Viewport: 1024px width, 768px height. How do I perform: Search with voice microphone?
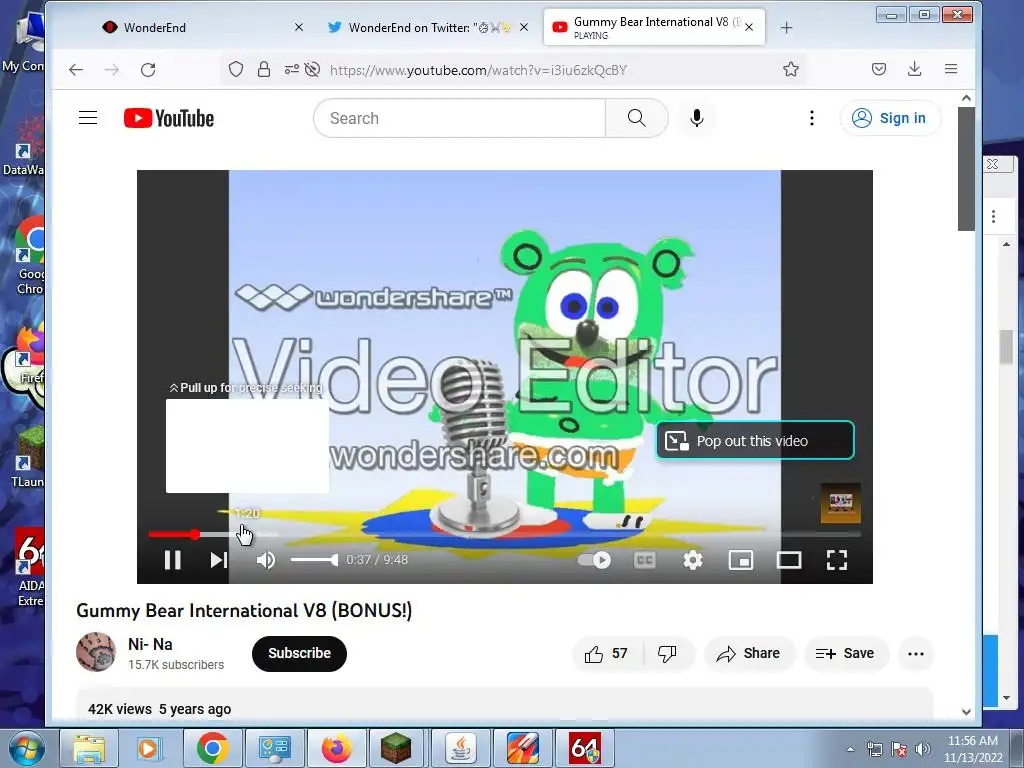point(697,118)
